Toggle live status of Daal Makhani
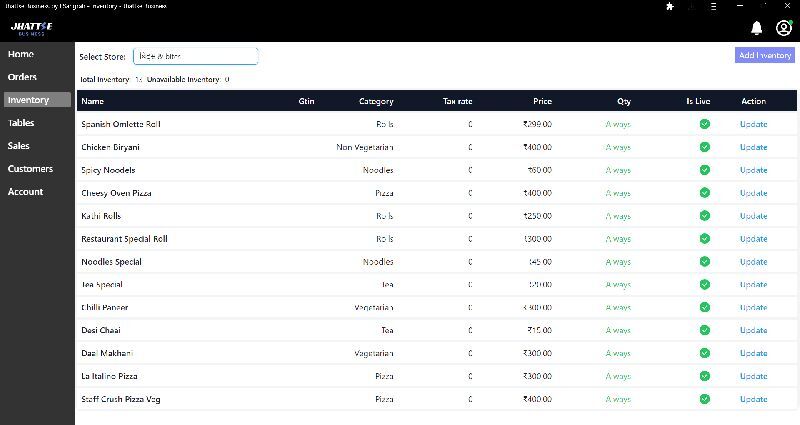 click(705, 353)
